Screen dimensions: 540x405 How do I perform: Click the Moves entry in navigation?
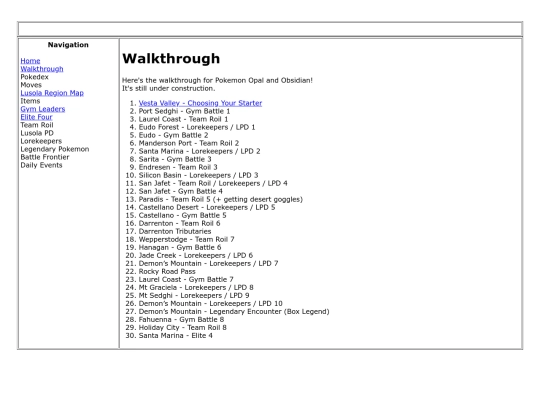pos(31,85)
